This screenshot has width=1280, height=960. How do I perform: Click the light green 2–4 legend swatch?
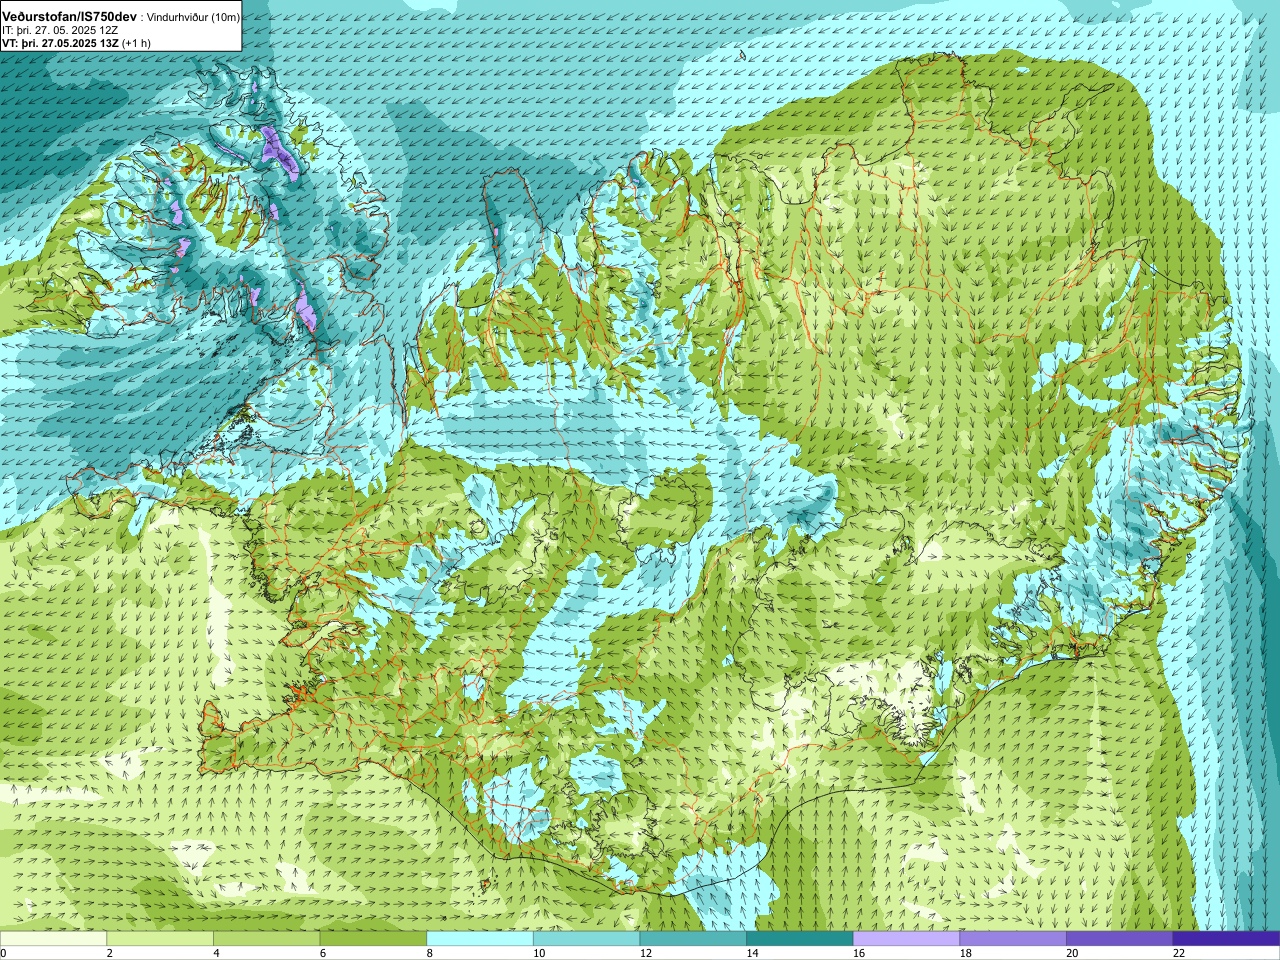coord(160,938)
